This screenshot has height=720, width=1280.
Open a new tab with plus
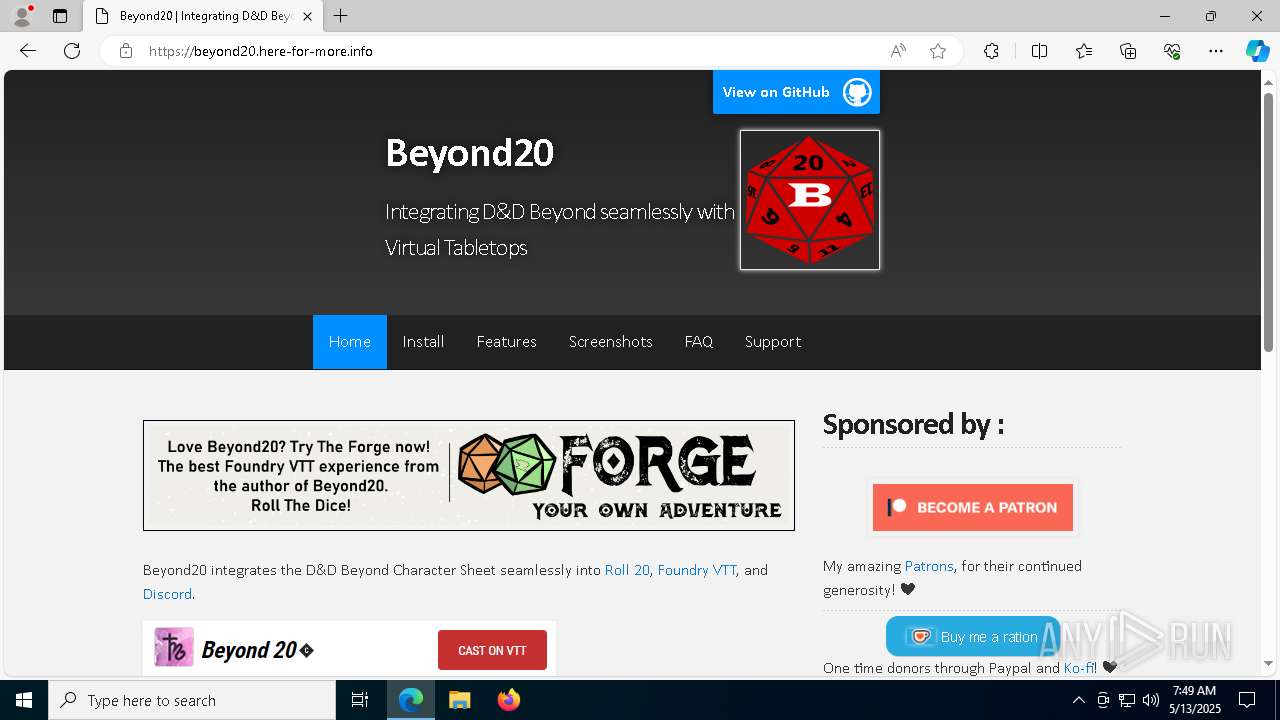tap(341, 16)
